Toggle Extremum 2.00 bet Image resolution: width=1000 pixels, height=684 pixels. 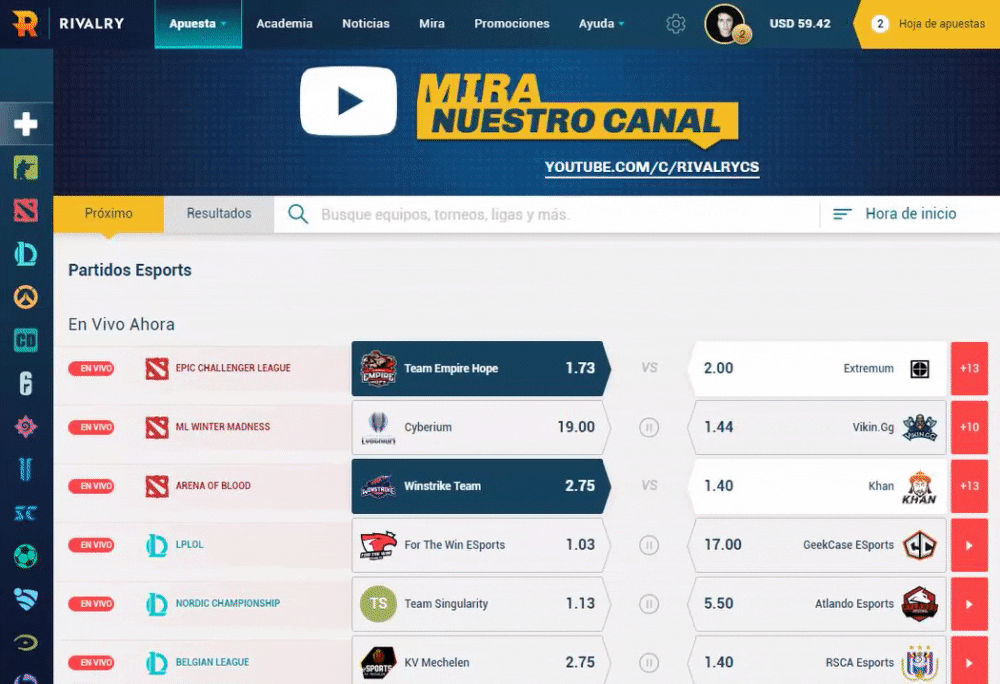(818, 368)
